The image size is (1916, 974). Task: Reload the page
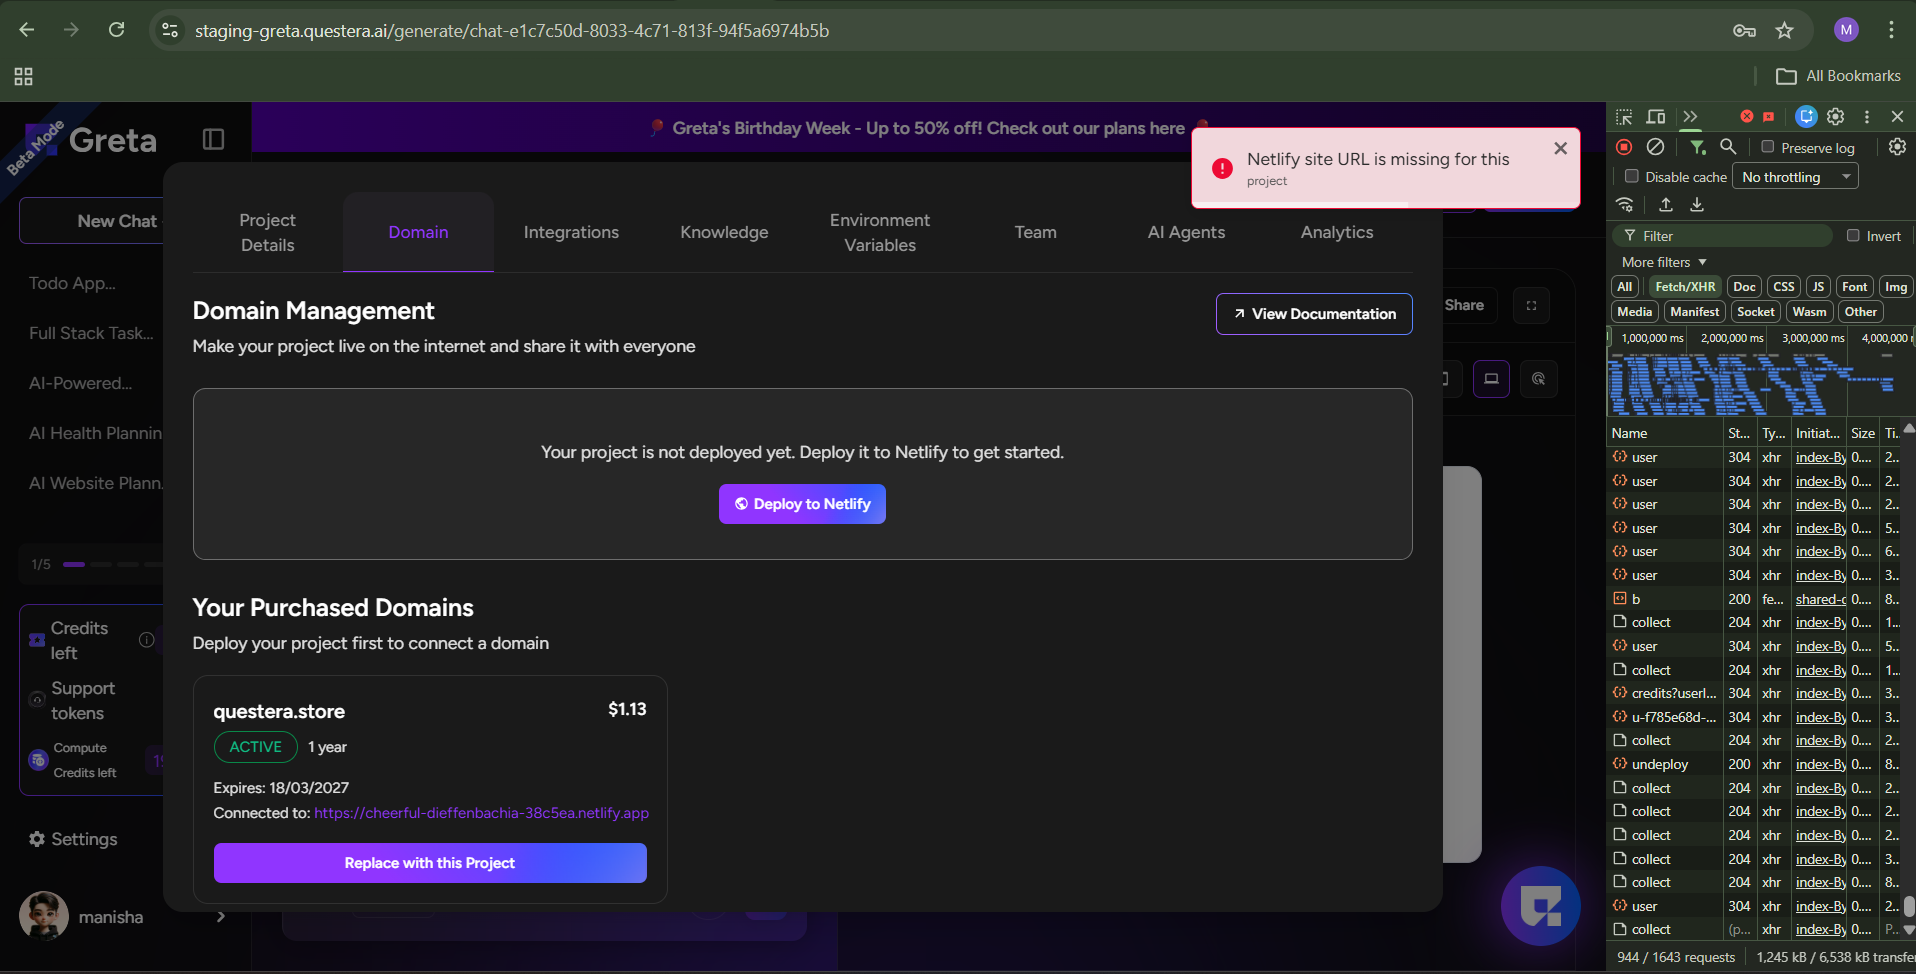coord(117,30)
